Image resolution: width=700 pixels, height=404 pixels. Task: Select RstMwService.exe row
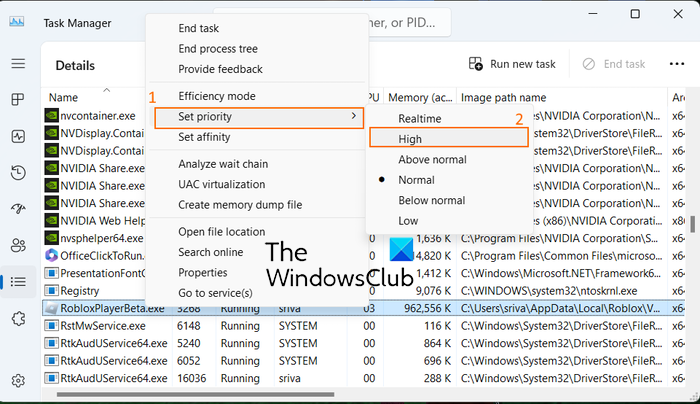coord(363,325)
